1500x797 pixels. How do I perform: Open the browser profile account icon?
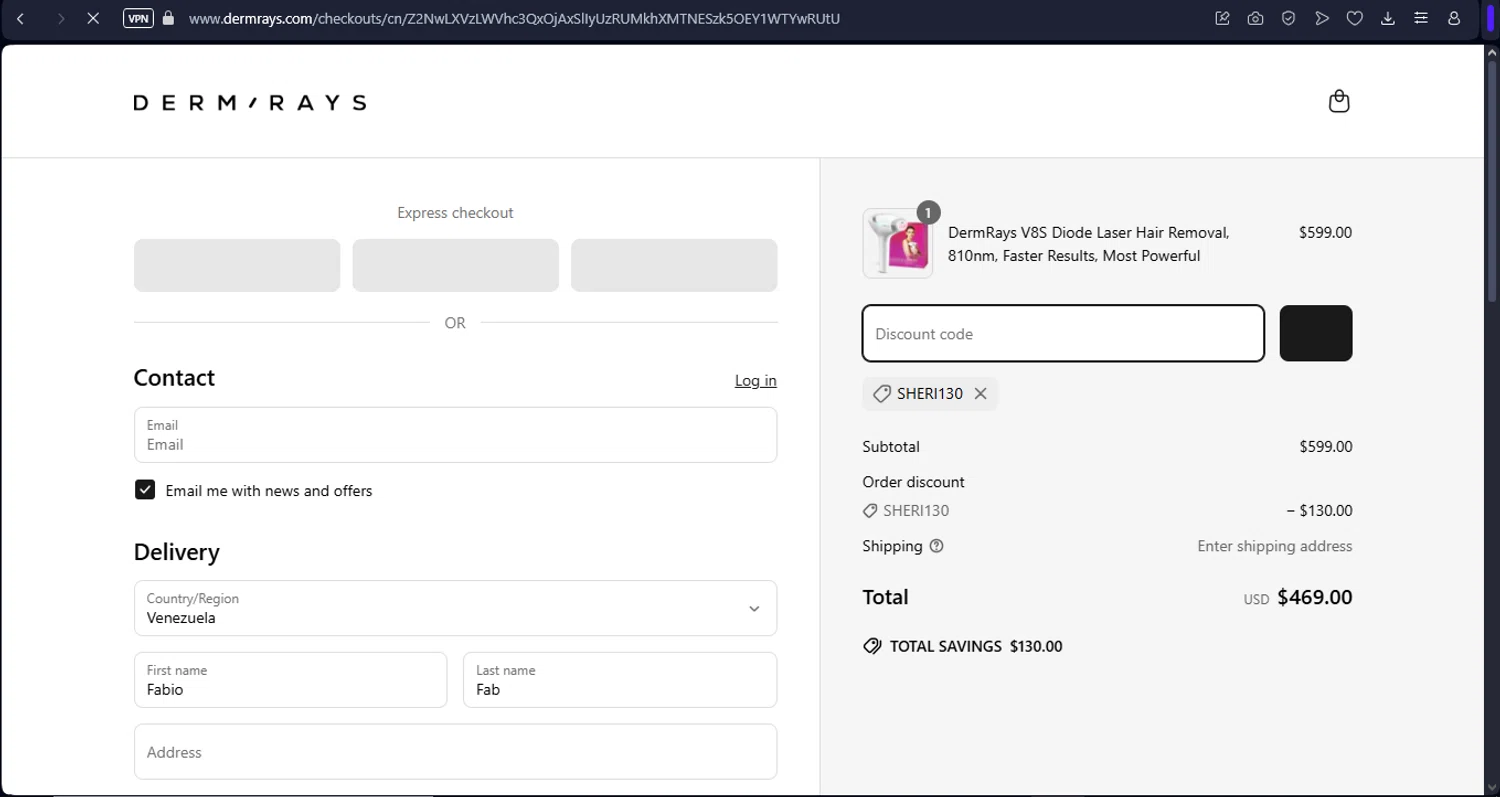point(1454,18)
